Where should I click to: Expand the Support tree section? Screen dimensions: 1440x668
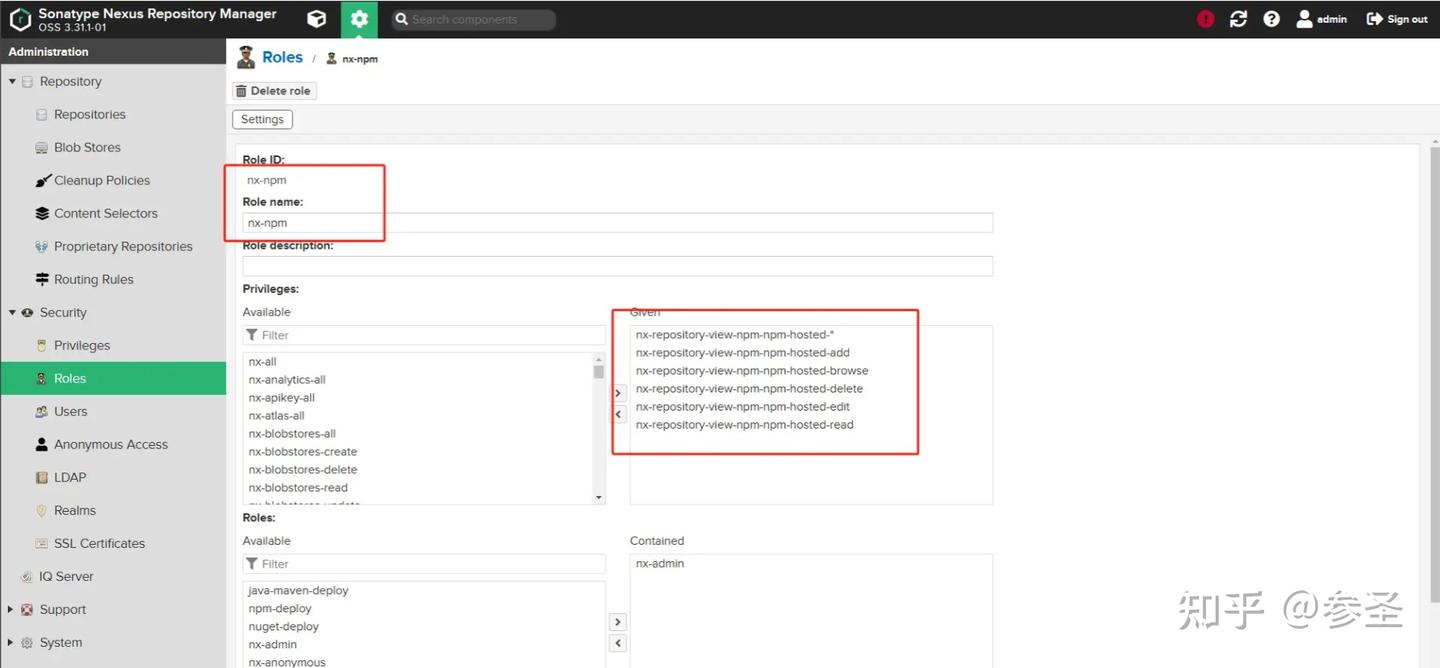pyautogui.click(x=12, y=610)
